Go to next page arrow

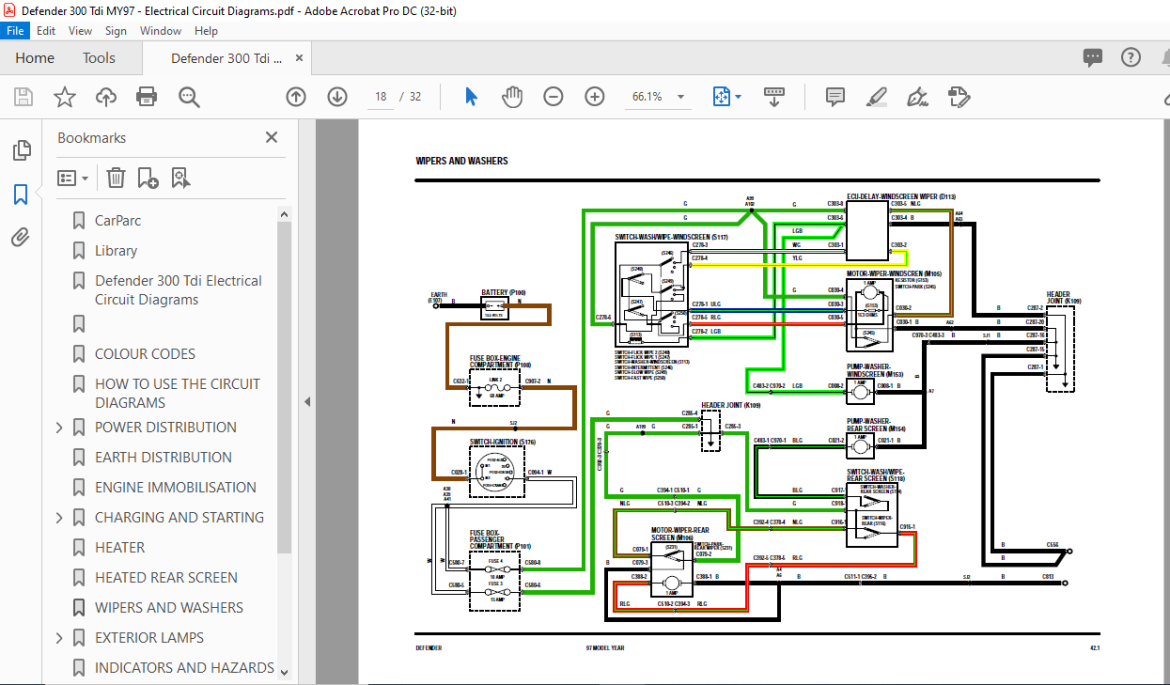337,97
